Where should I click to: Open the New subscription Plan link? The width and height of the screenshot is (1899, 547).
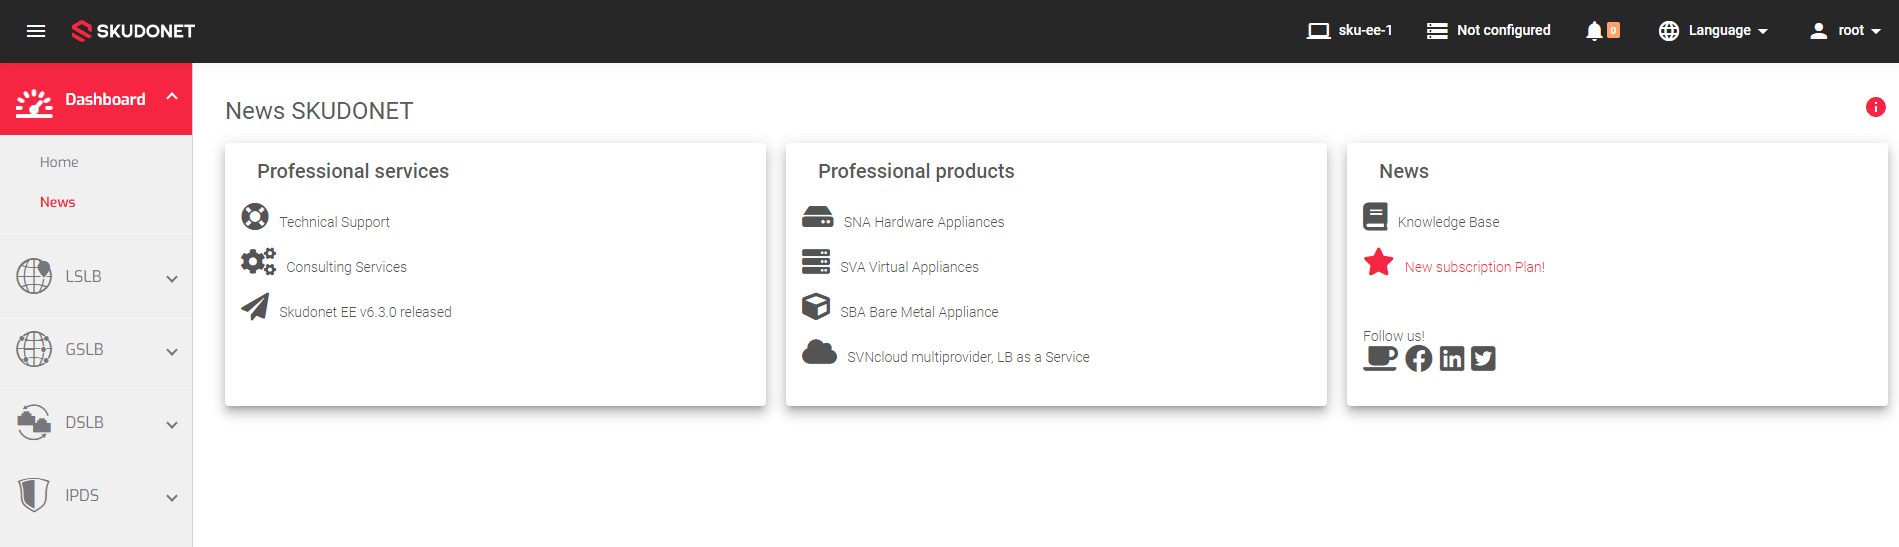click(1474, 267)
